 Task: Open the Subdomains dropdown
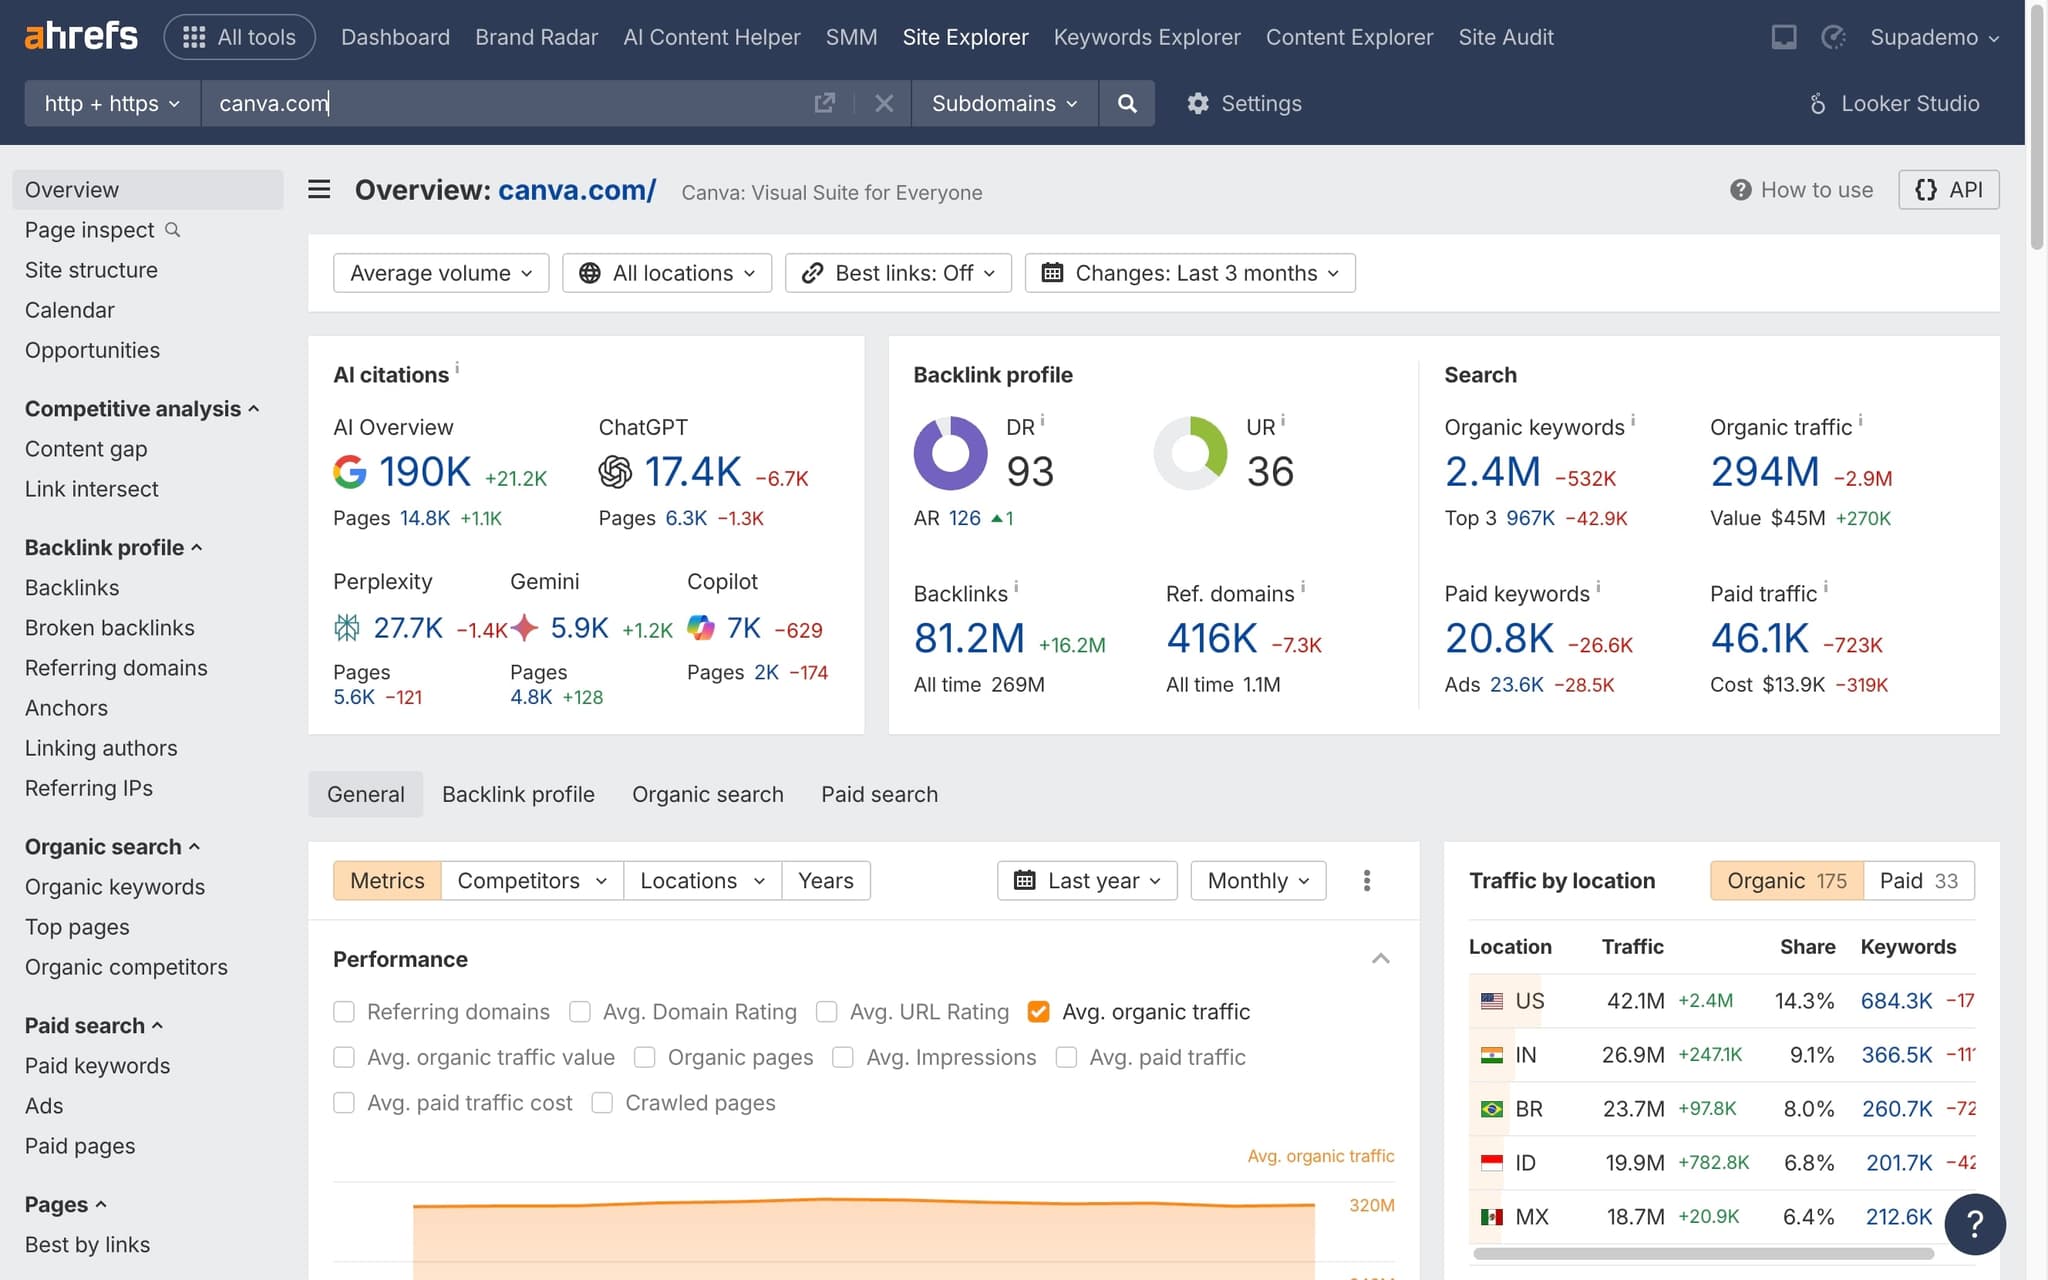[x=1003, y=103]
